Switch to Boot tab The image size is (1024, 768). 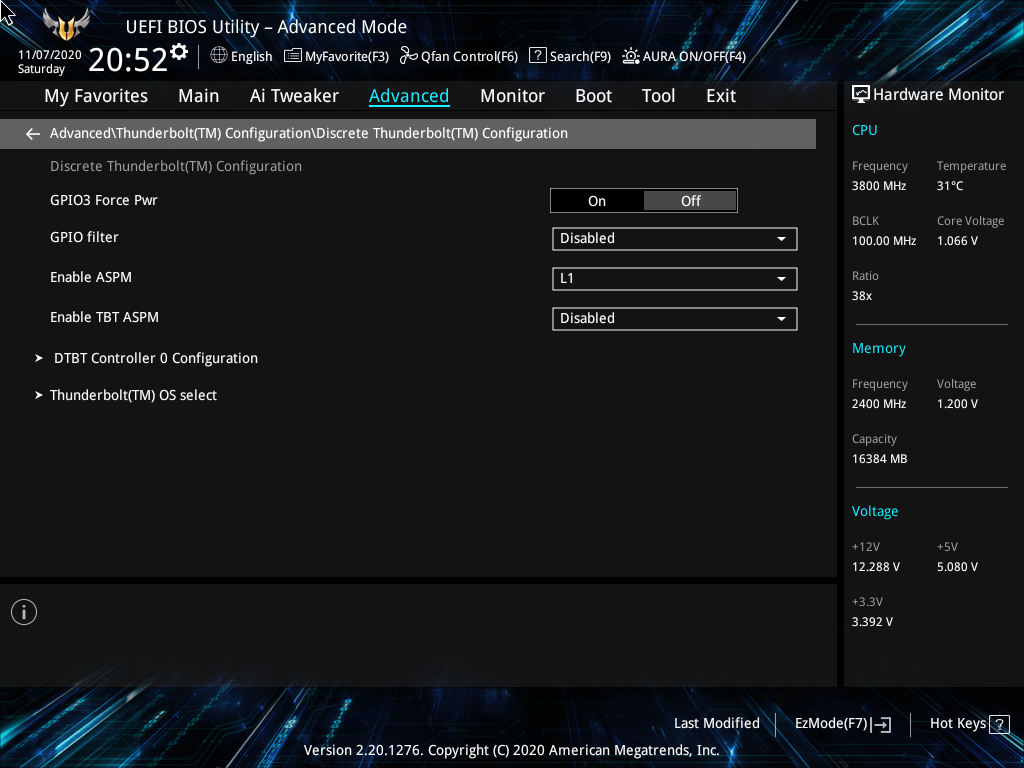593,96
